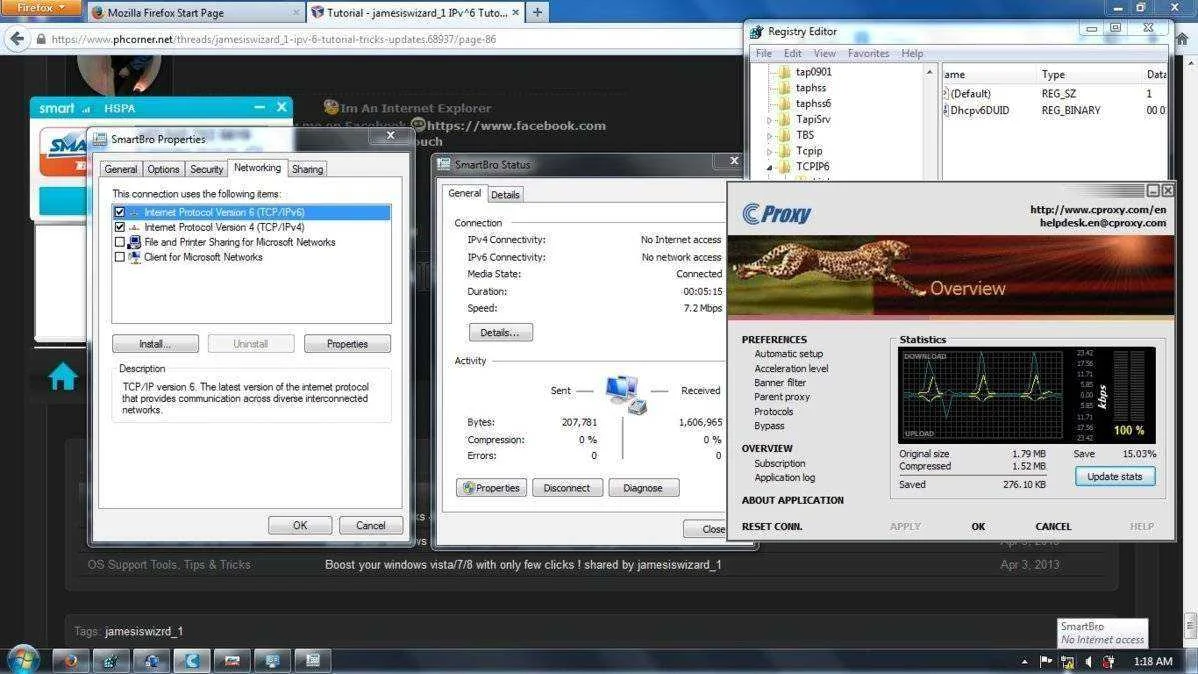Click the Firefox taskbar icon
The width and height of the screenshot is (1198, 674).
(70, 661)
